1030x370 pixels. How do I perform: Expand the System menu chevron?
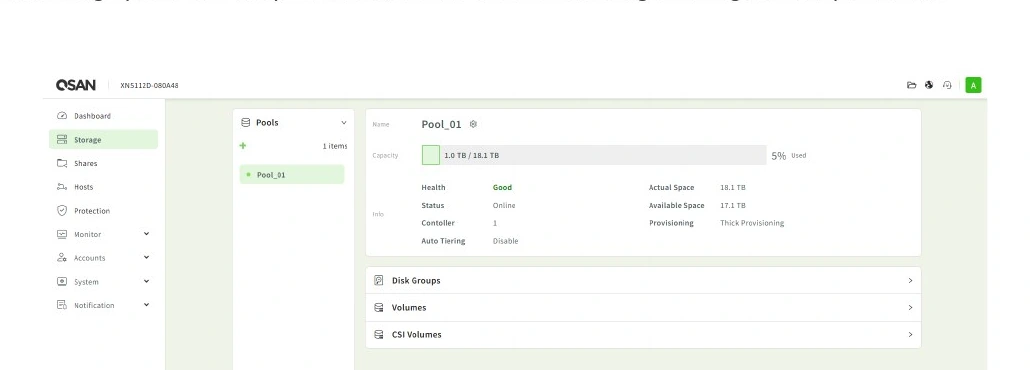(x=146, y=281)
